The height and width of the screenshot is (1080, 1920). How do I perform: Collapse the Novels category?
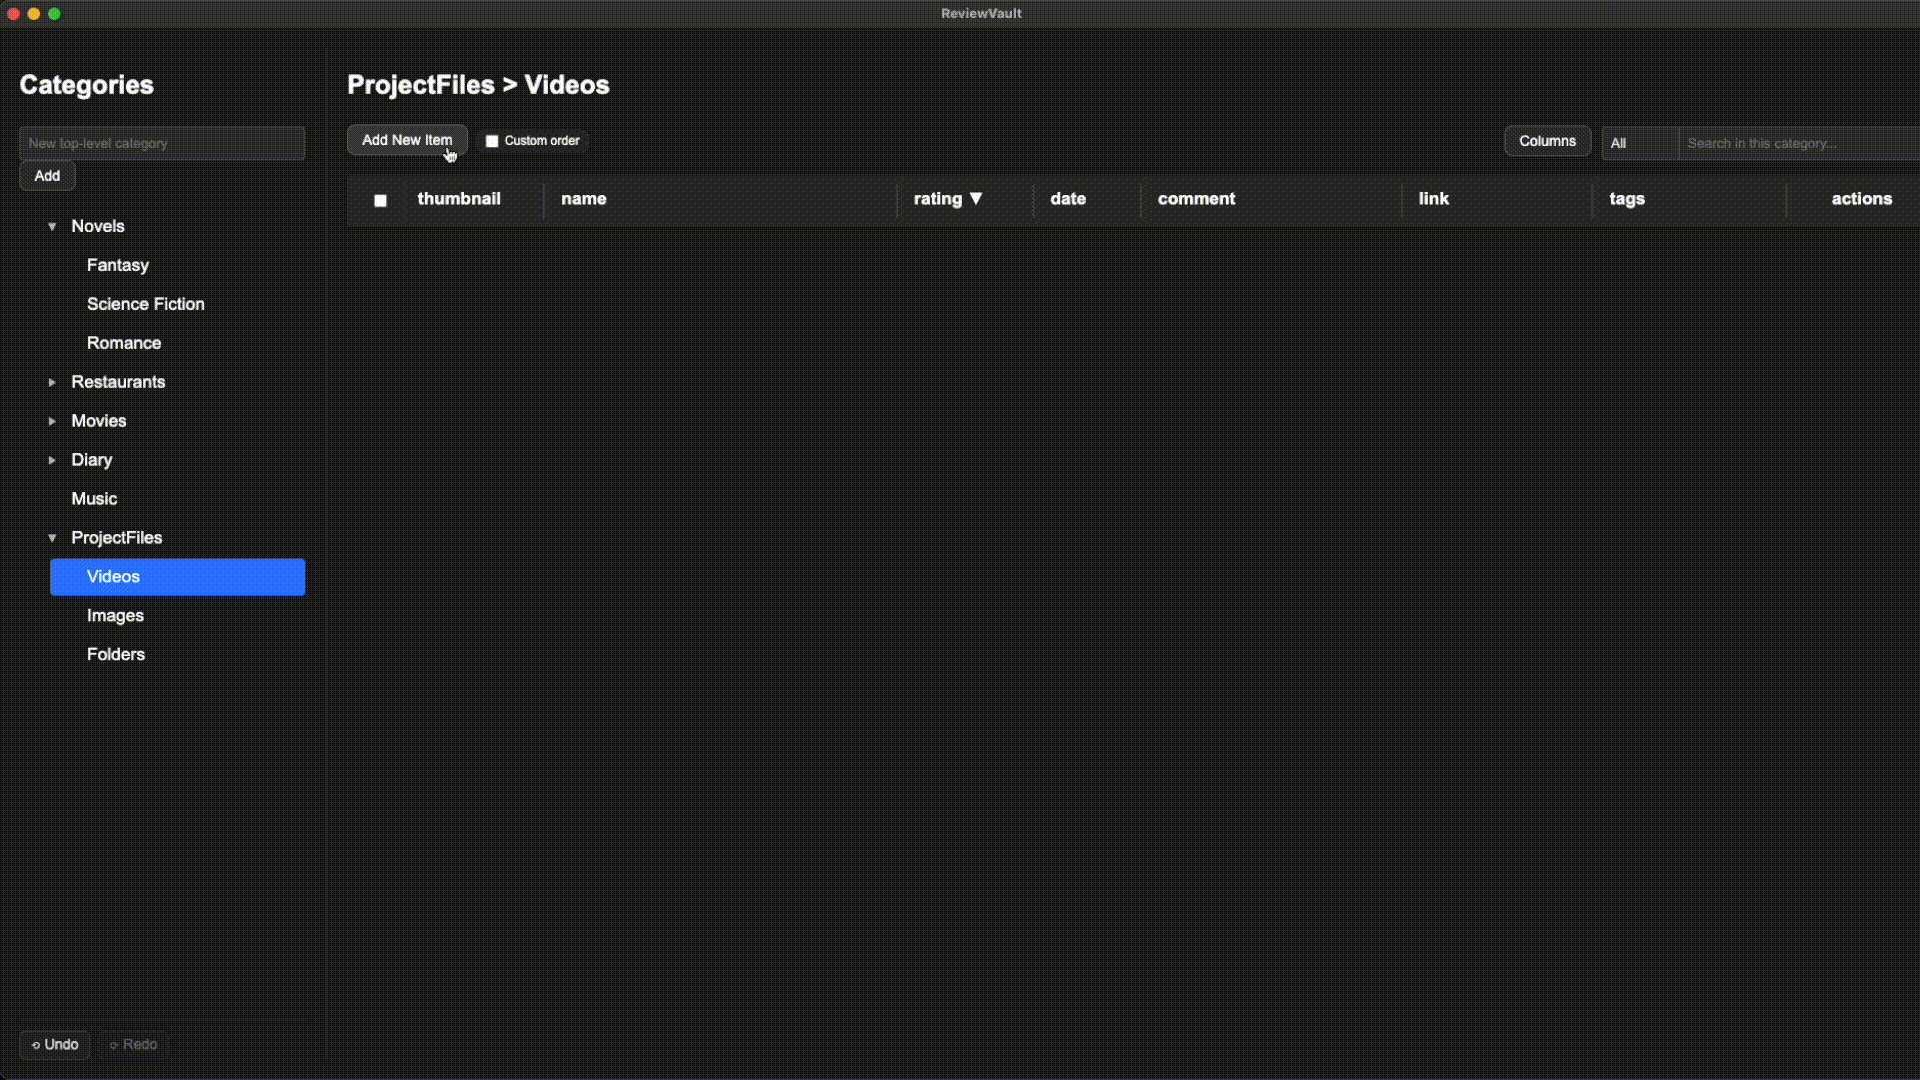52,226
